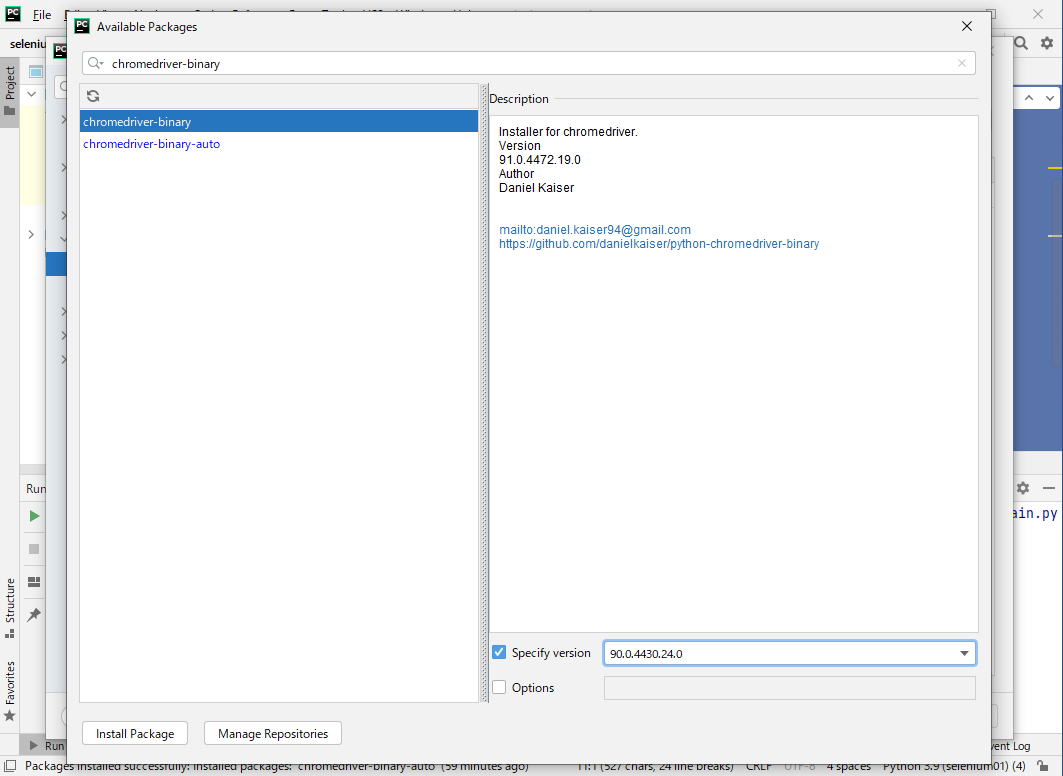Viewport: 1063px width, 776px height.
Task: Click the magnifier icon in package search
Action: pyautogui.click(x=95, y=63)
